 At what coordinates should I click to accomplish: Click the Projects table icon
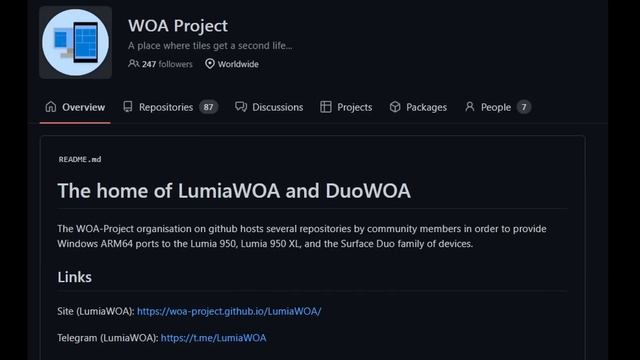click(326, 107)
